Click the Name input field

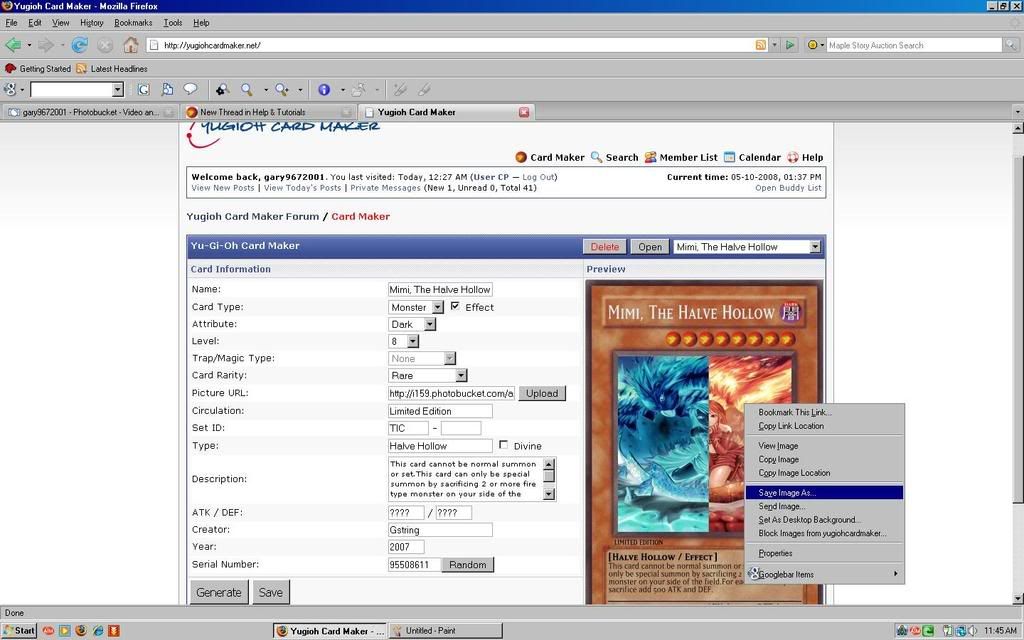coord(440,289)
